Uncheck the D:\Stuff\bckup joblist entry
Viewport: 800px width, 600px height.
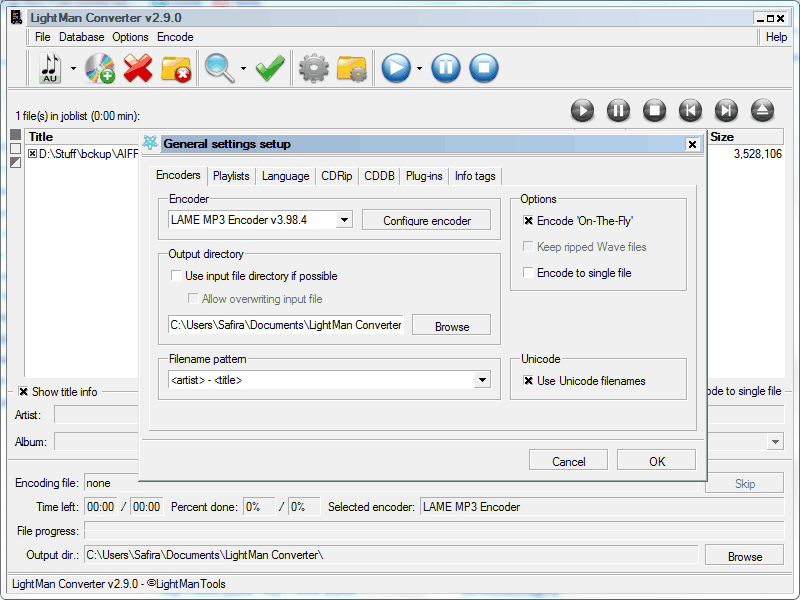(32, 154)
